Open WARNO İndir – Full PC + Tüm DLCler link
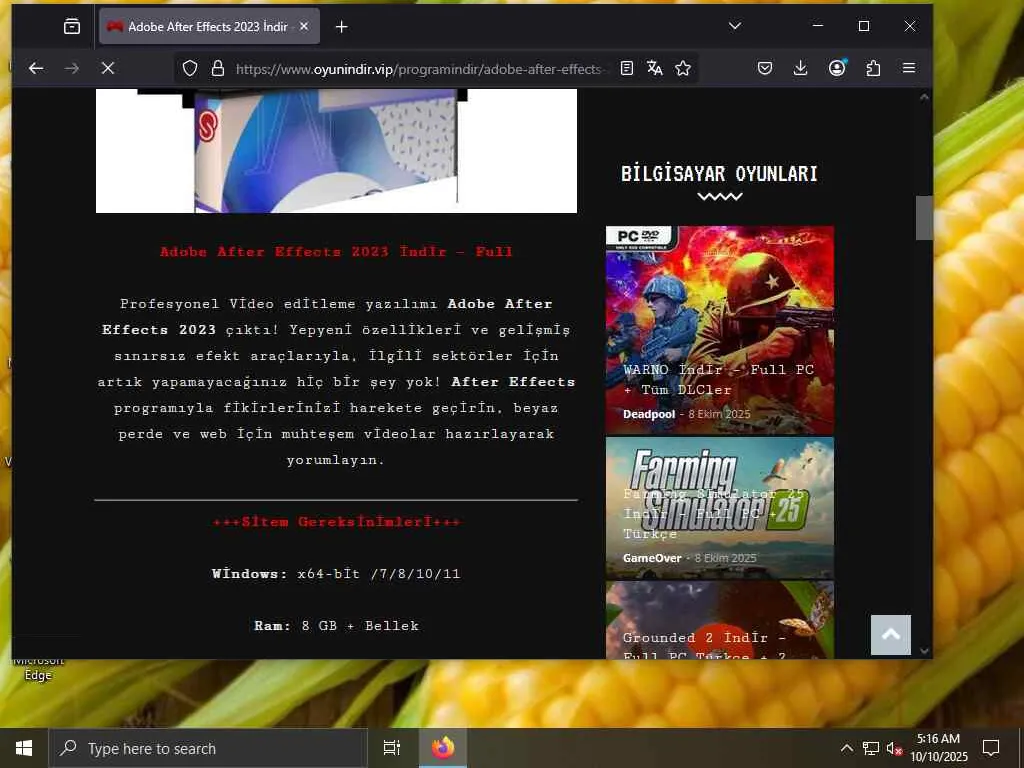The height and width of the screenshot is (768, 1024). pyautogui.click(x=718, y=379)
